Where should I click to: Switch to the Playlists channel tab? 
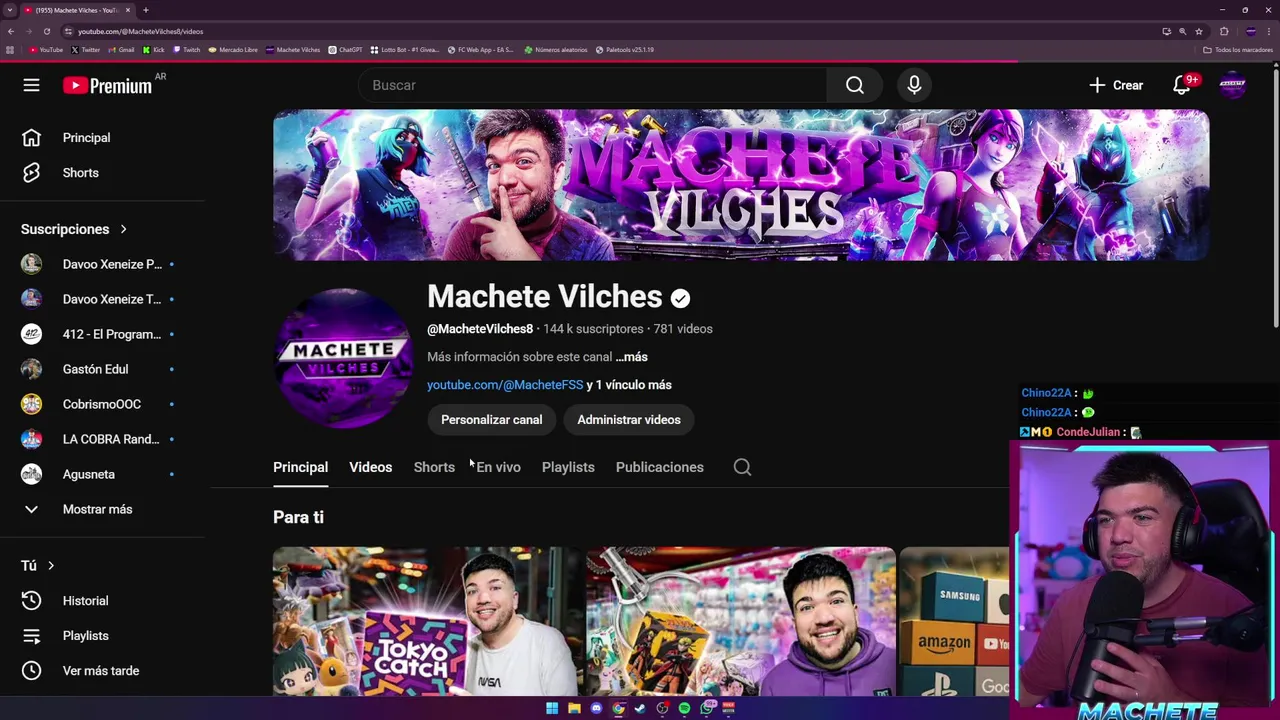[x=568, y=467]
